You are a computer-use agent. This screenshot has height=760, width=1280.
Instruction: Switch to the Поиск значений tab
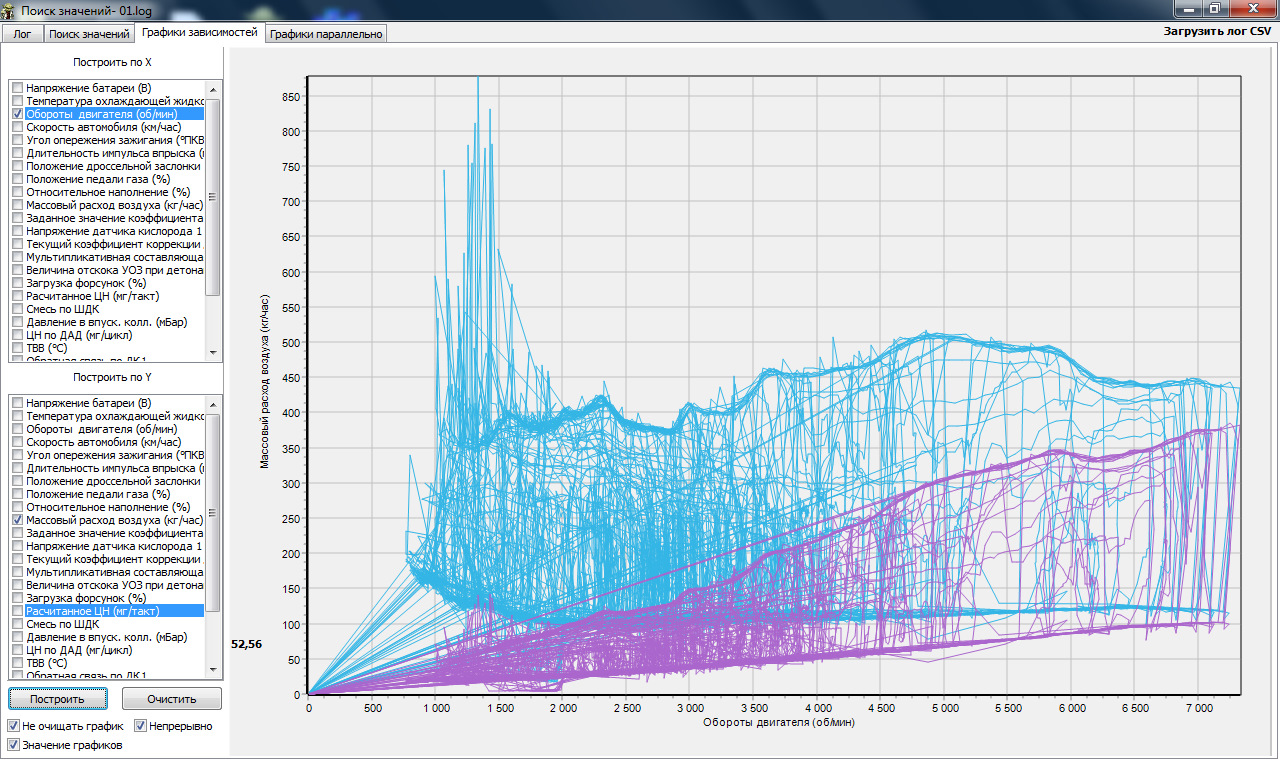click(90, 34)
